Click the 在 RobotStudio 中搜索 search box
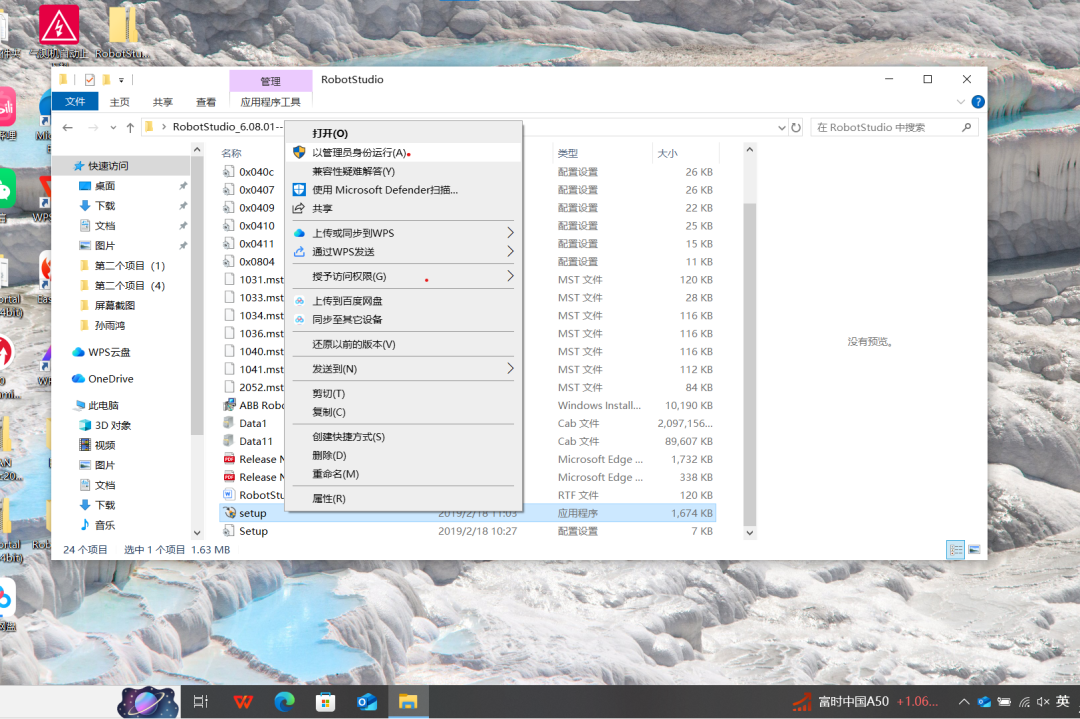Viewport: 1080px width, 719px height. coord(885,128)
